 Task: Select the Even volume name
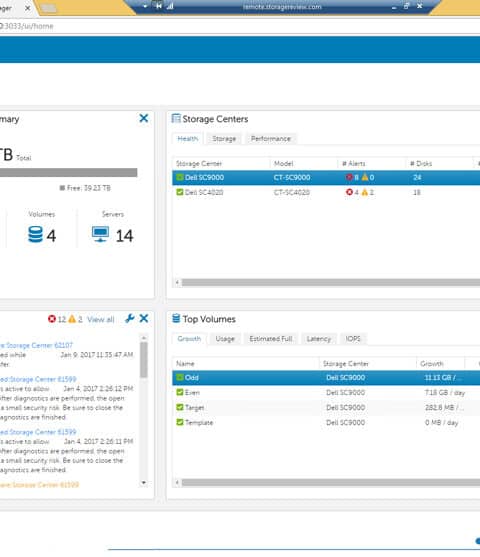192,393
